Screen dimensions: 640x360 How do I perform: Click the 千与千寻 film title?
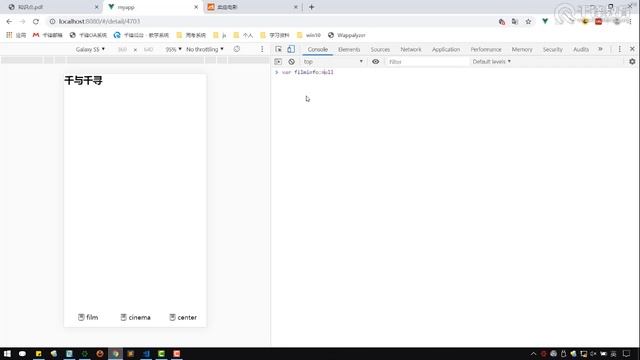point(83,80)
